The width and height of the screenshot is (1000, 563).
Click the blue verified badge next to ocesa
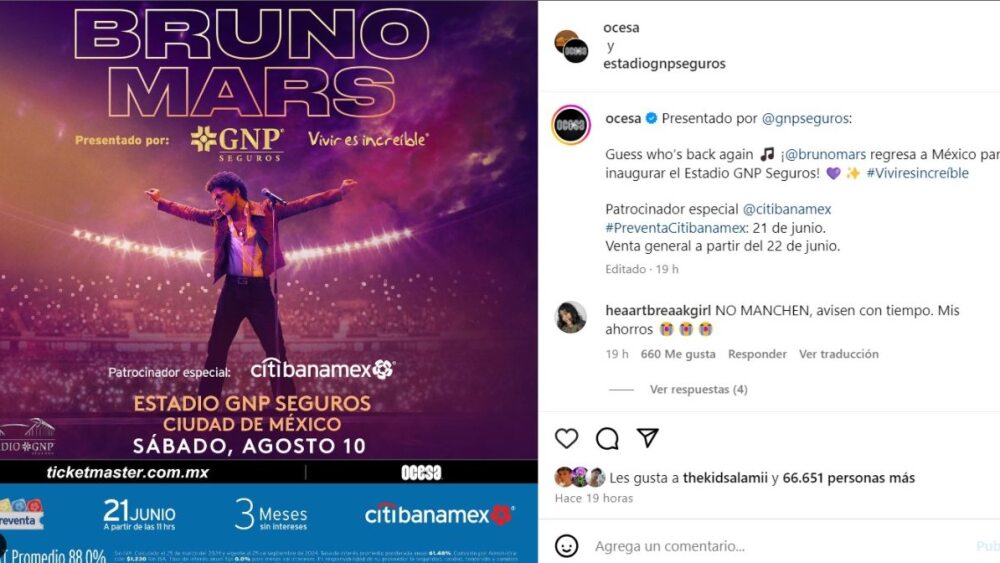pos(651,118)
